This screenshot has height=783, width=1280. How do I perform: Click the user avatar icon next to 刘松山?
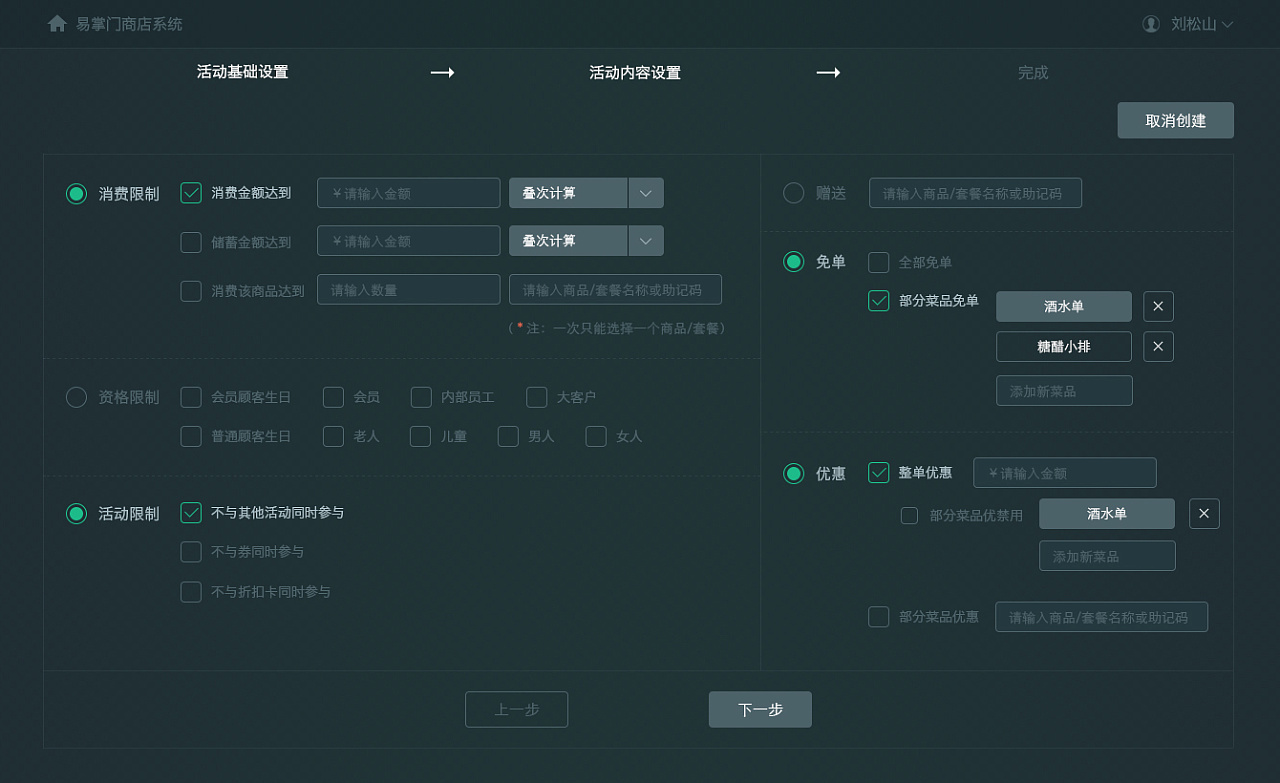pos(1151,23)
